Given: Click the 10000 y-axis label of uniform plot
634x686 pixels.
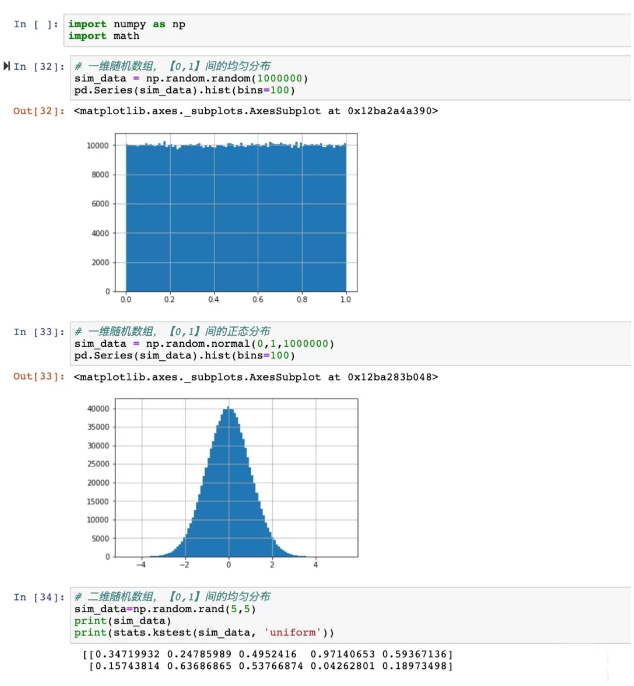Looking at the screenshot, I should coord(98,146).
